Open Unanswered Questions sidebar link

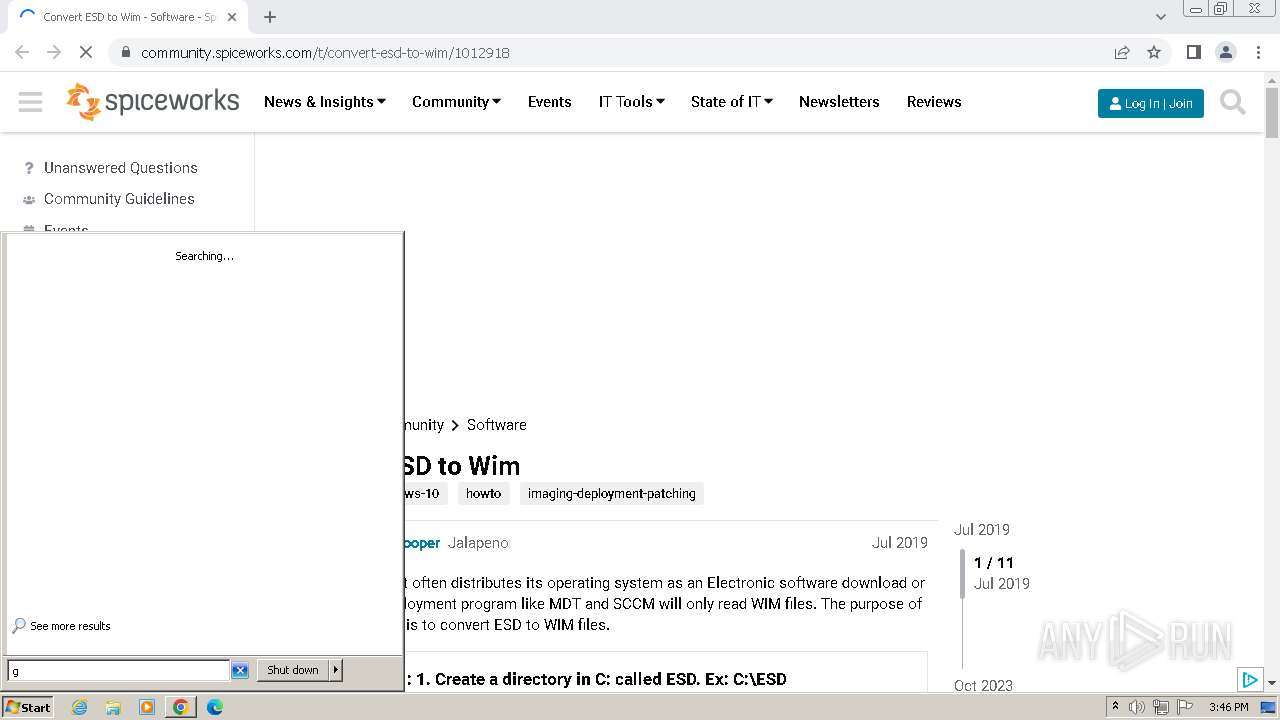coord(120,168)
